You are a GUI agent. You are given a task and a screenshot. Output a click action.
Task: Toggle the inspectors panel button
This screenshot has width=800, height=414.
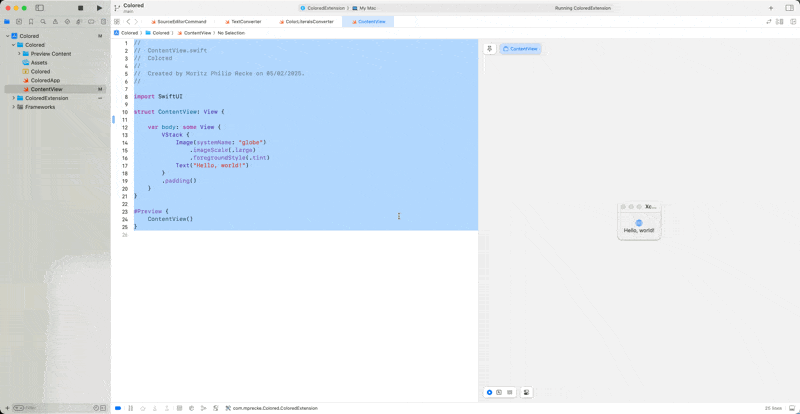coord(789,8)
